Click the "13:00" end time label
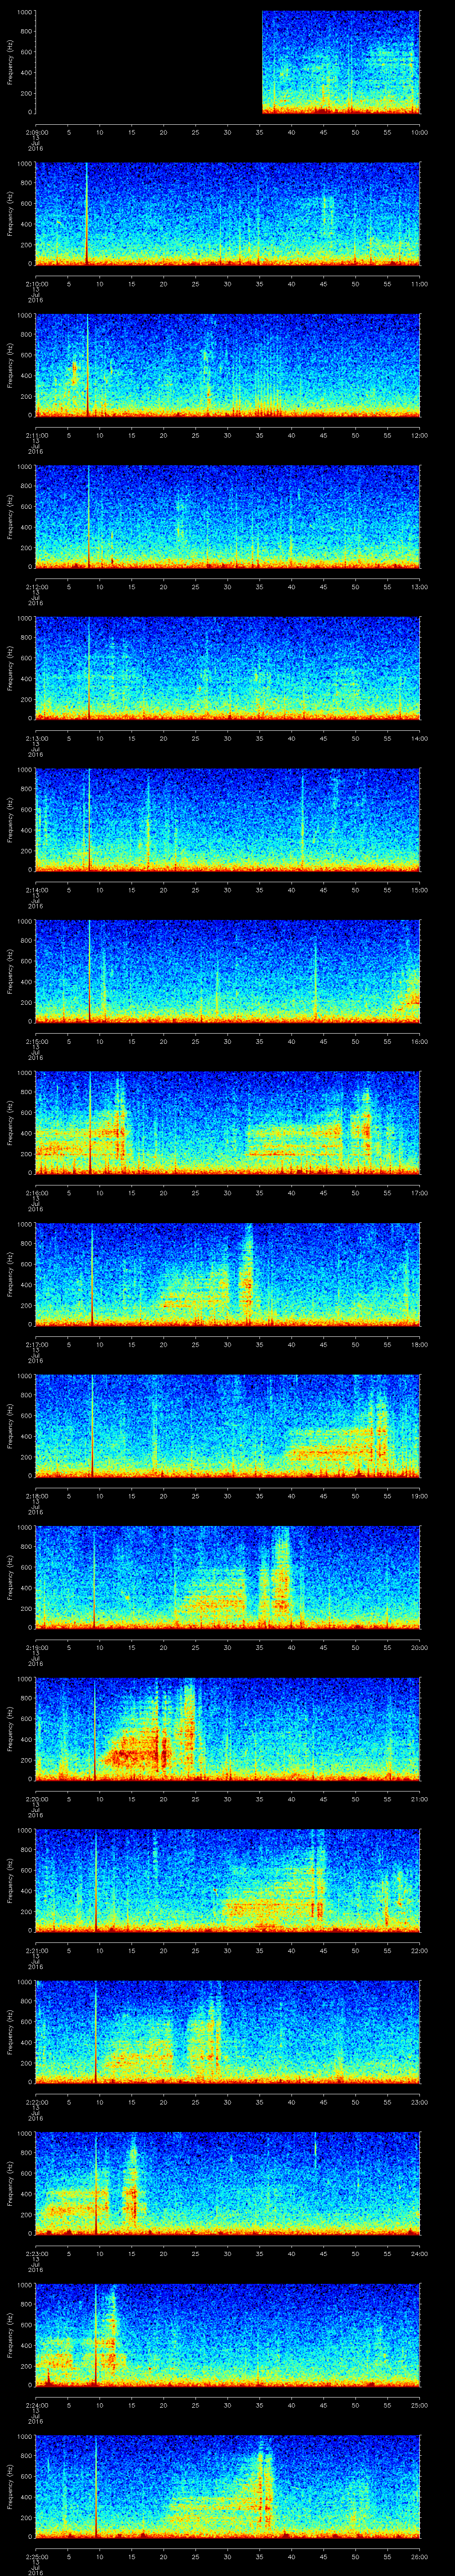Image resolution: width=455 pixels, height=2576 pixels. (x=419, y=587)
